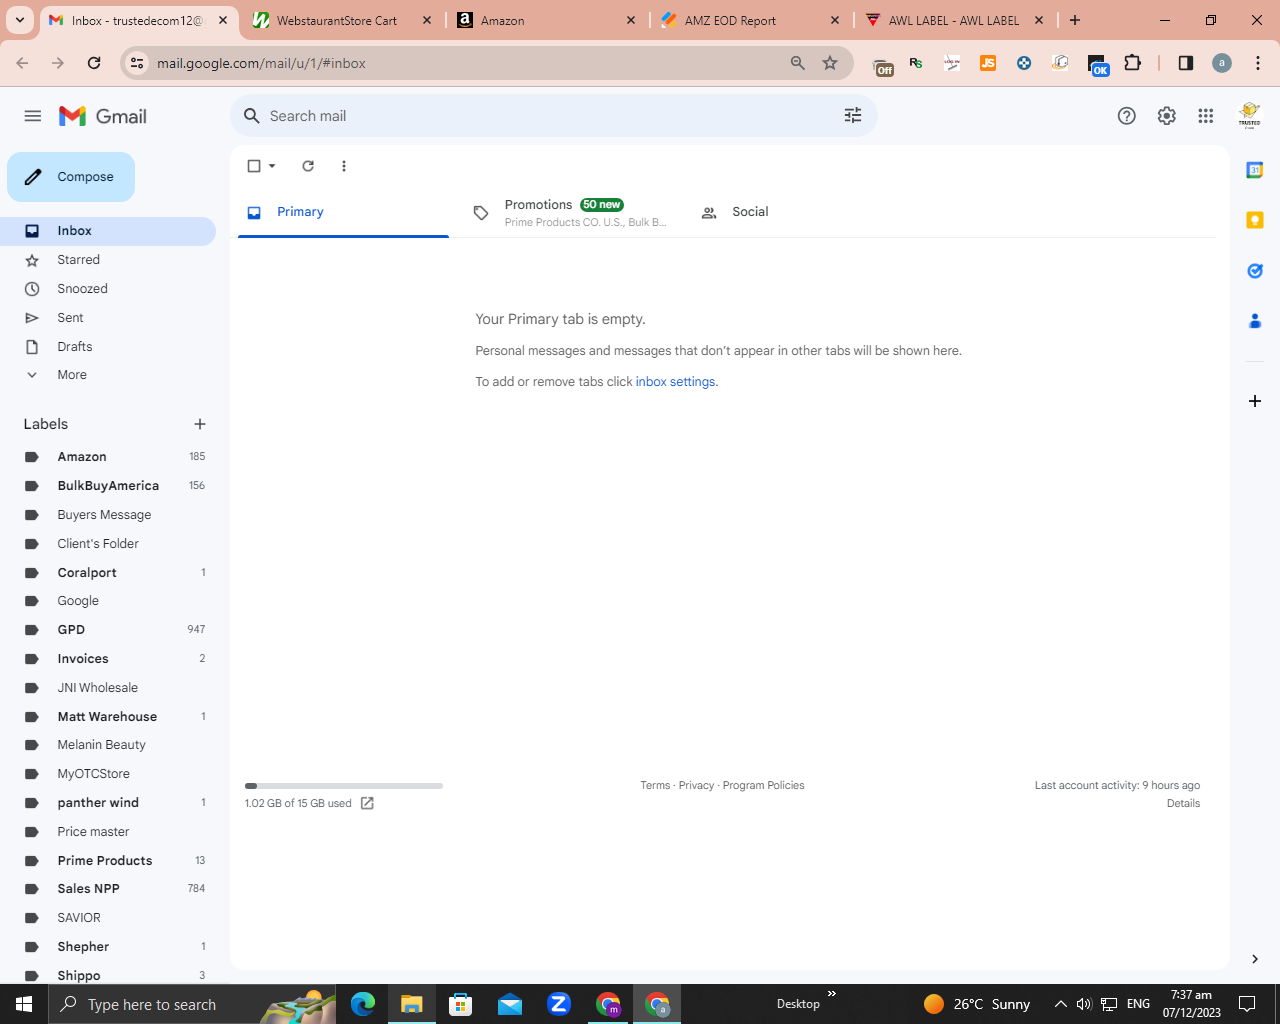The image size is (1280, 1024).
Task: Open Google Calendar side panel
Action: pos(1255,170)
